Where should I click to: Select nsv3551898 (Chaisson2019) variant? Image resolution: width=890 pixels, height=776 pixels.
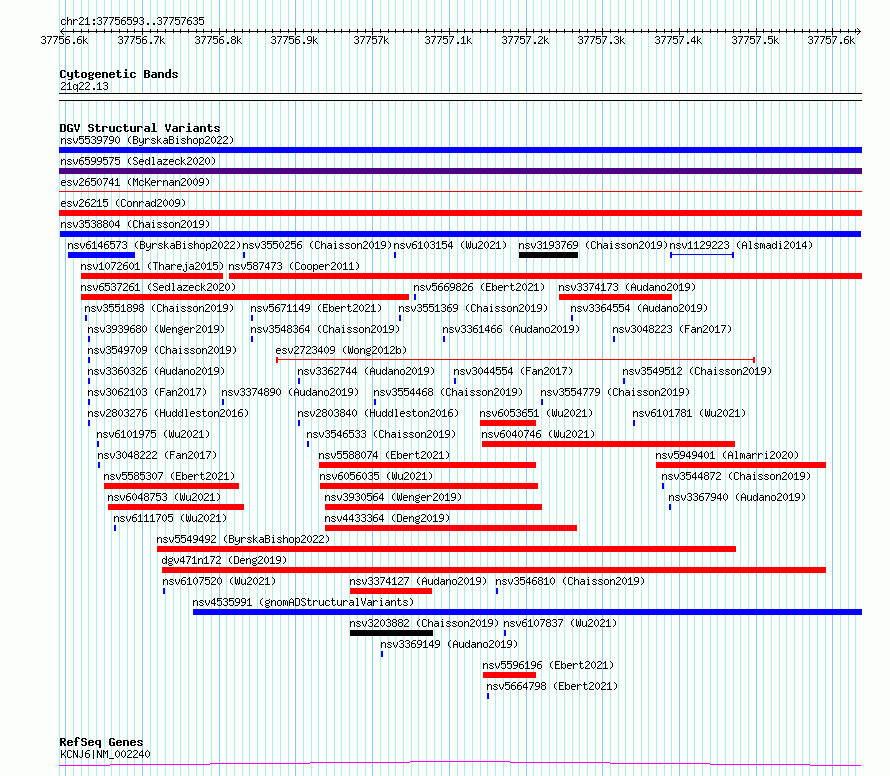coord(159,308)
